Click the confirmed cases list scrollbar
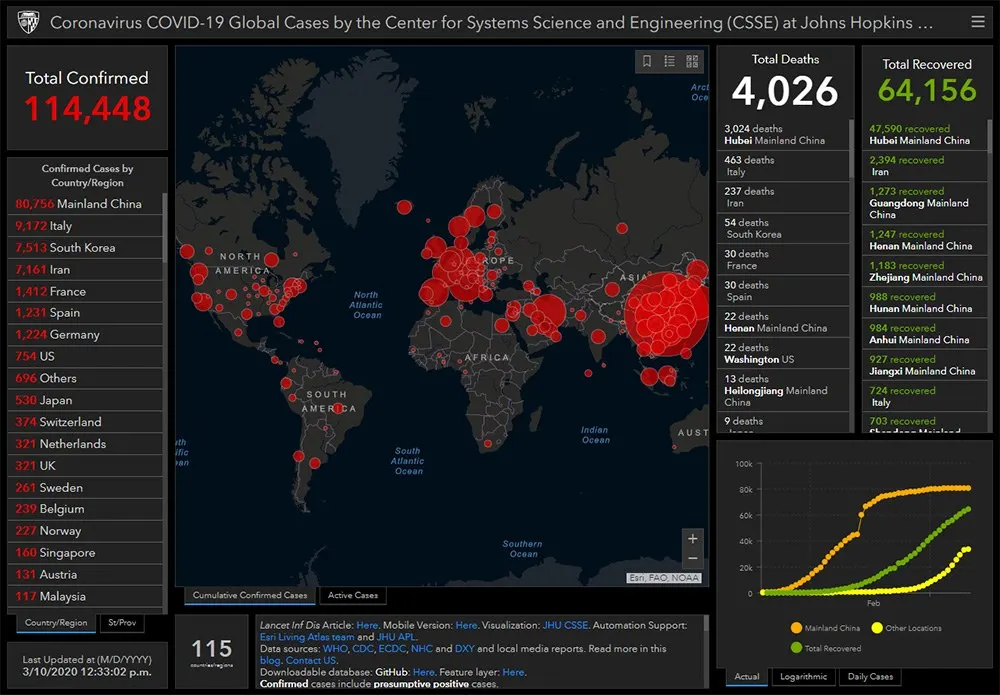 (166, 228)
